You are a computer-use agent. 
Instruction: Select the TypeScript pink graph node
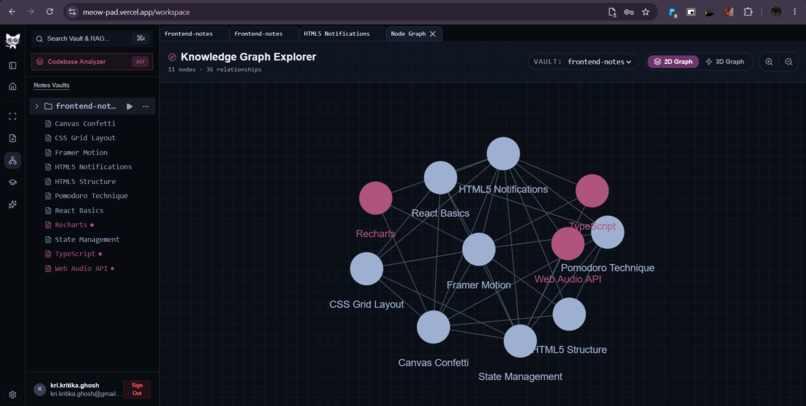coord(592,191)
